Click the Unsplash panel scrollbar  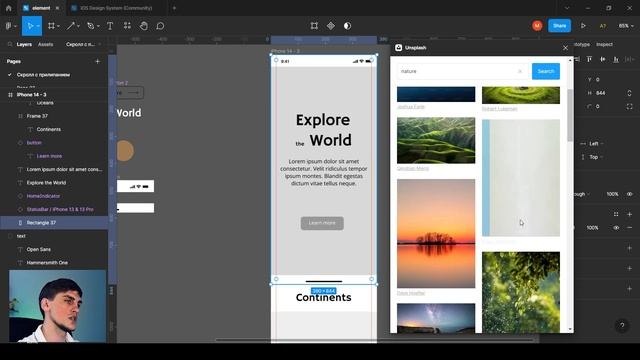click(570, 116)
